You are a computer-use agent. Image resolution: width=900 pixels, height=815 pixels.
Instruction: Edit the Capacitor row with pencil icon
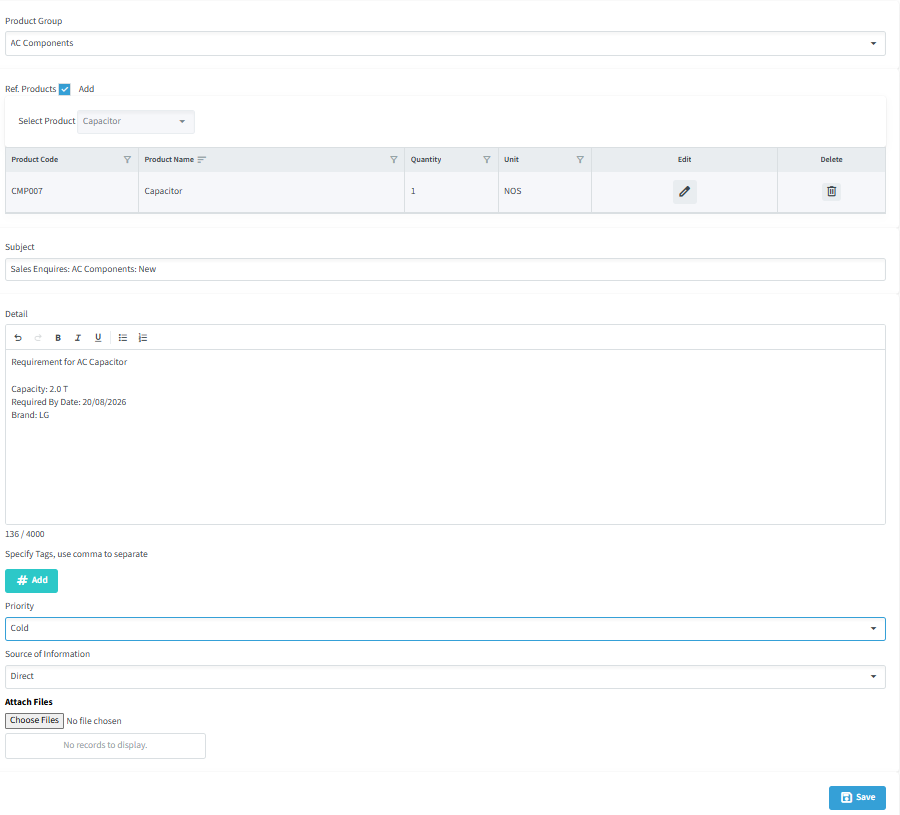685,192
